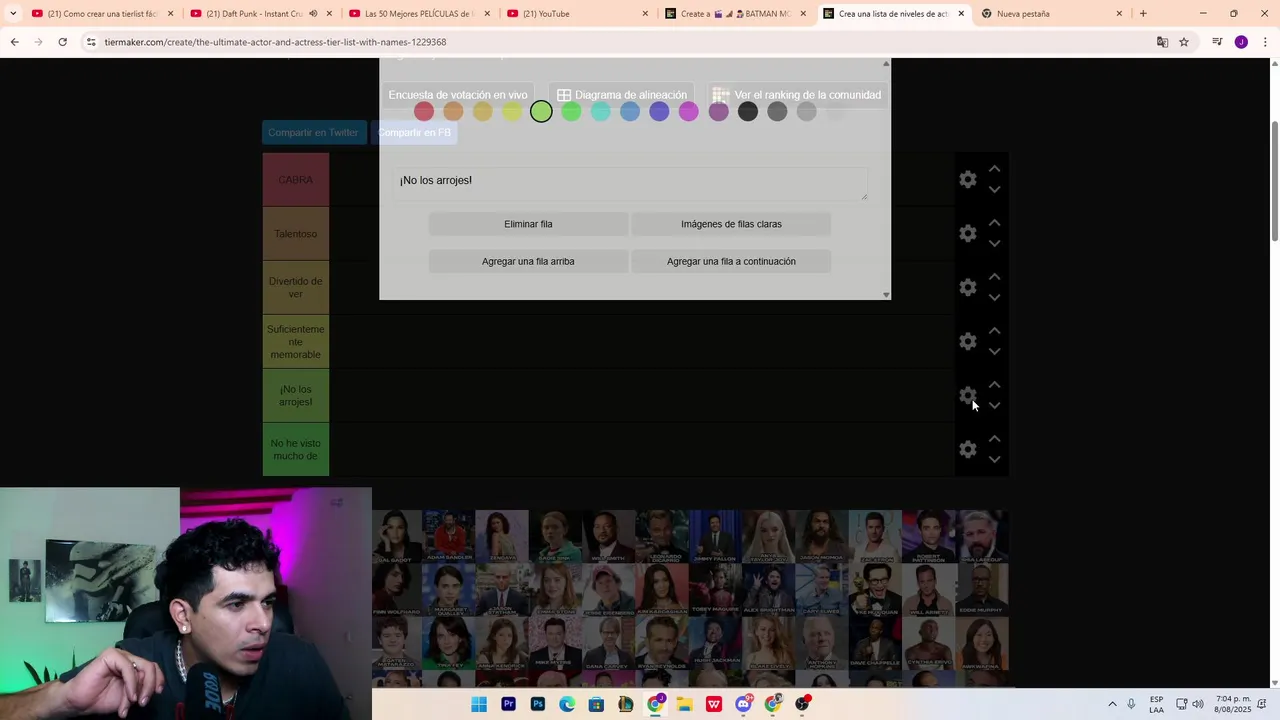Viewport: 1280px width, 720px height.
Task: Open Encuesta de votación en vivo
Action: point(458,95)
